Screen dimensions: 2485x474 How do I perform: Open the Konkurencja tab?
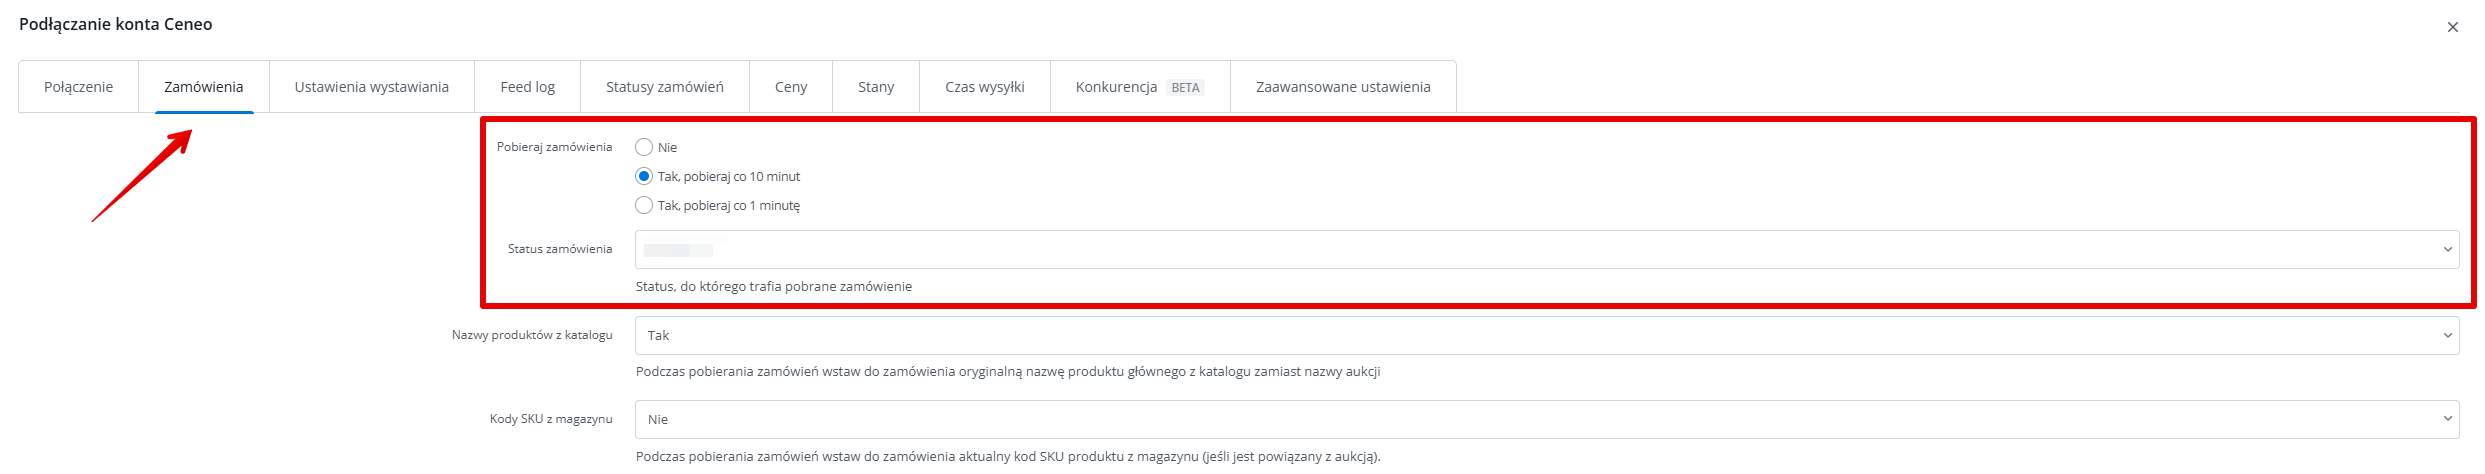click(1116, 87)
